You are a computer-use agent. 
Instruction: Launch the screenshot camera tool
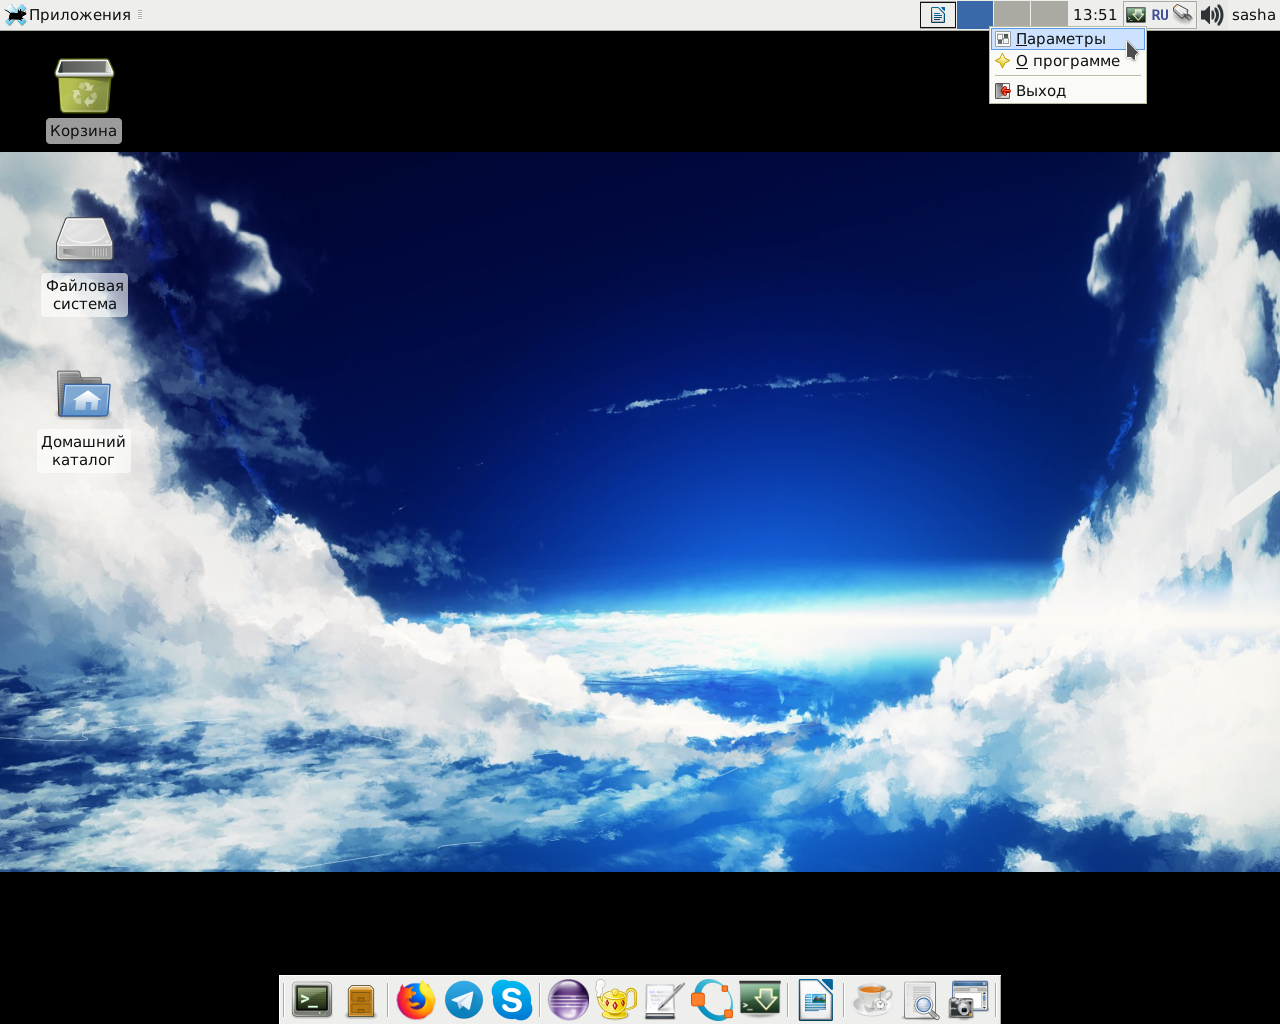tap(968, 1000)
